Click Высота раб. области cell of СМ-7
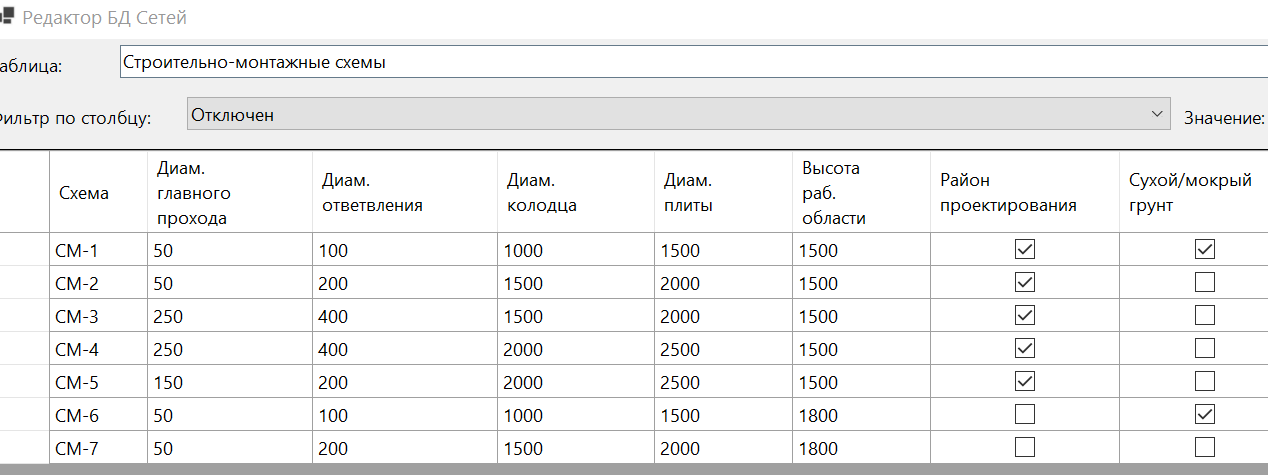This screenshot has height=475, width=1268. (860, 448)
